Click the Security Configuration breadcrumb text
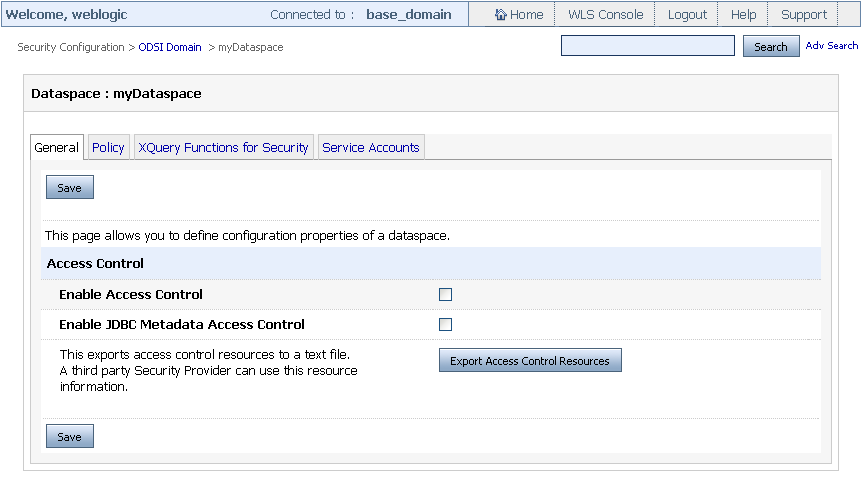The width and height of the screenshot is (862, 483). click(x=71, y=47)
